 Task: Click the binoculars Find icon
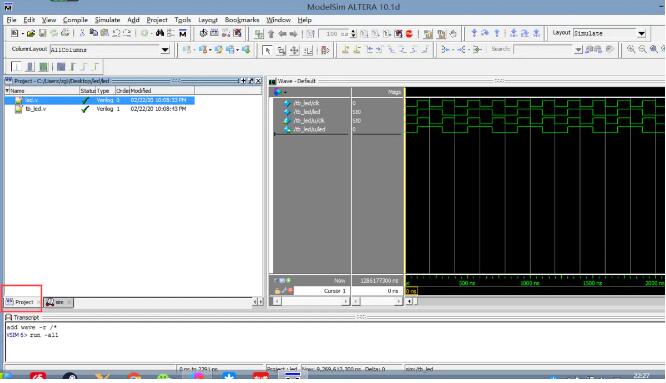(x=160, y=33)
